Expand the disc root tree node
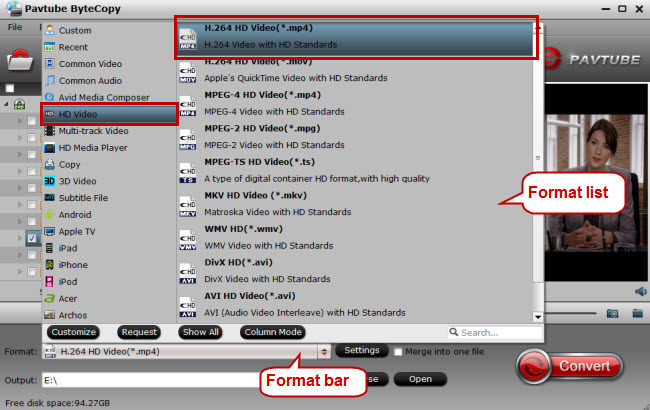 click(x=6, y=104)
